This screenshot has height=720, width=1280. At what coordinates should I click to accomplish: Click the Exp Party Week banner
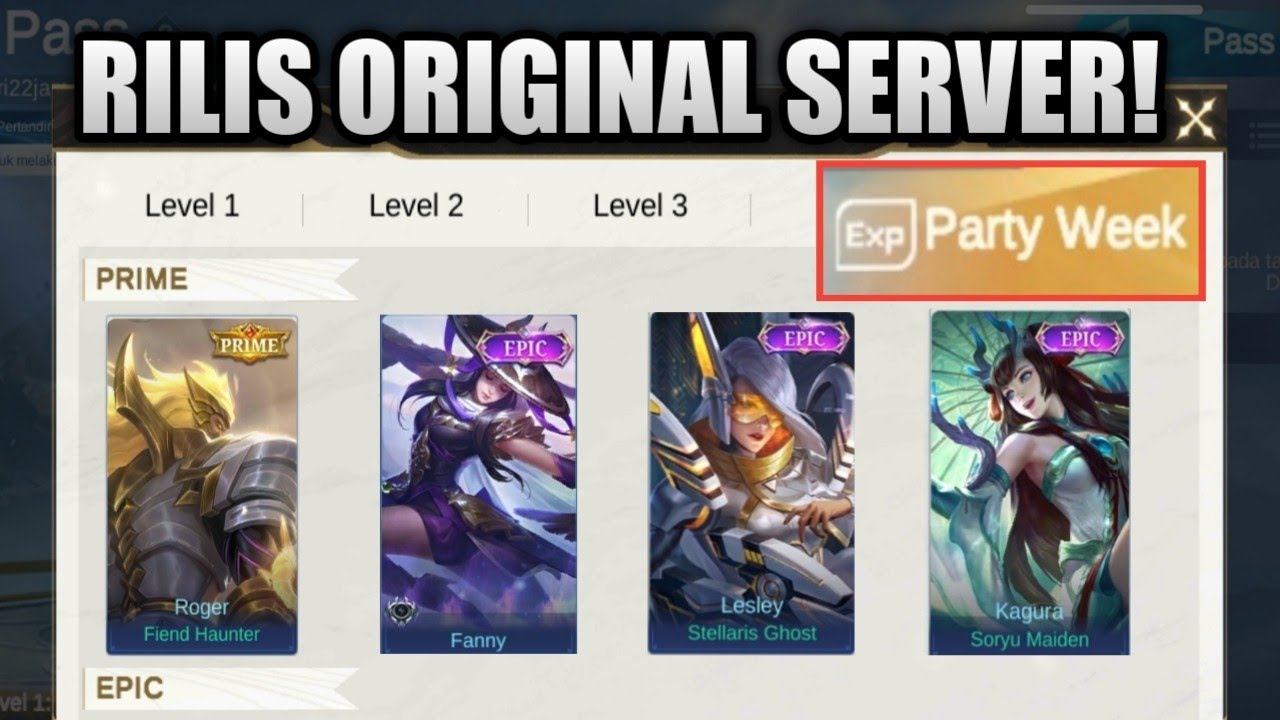pyautogui.click(x=1011, y=231)
